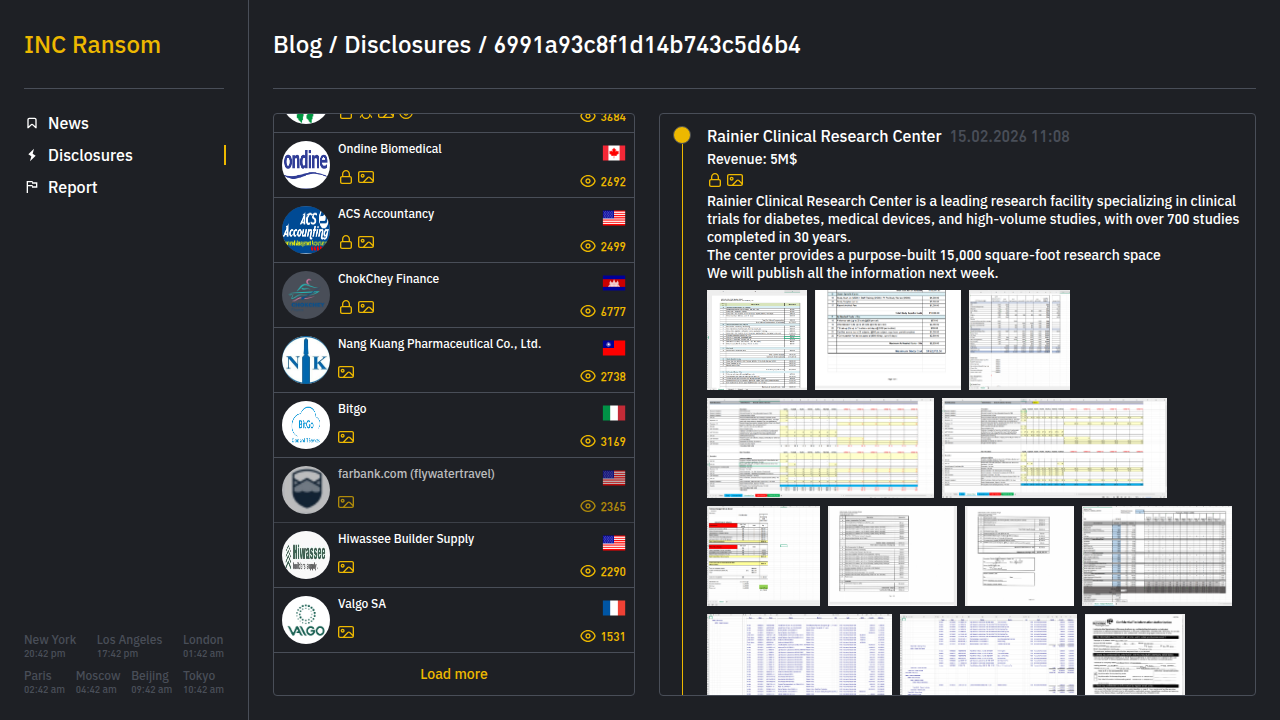
Task: Click the eye icon beside ChokChey Finance views
Action: [x=588, y=311]
